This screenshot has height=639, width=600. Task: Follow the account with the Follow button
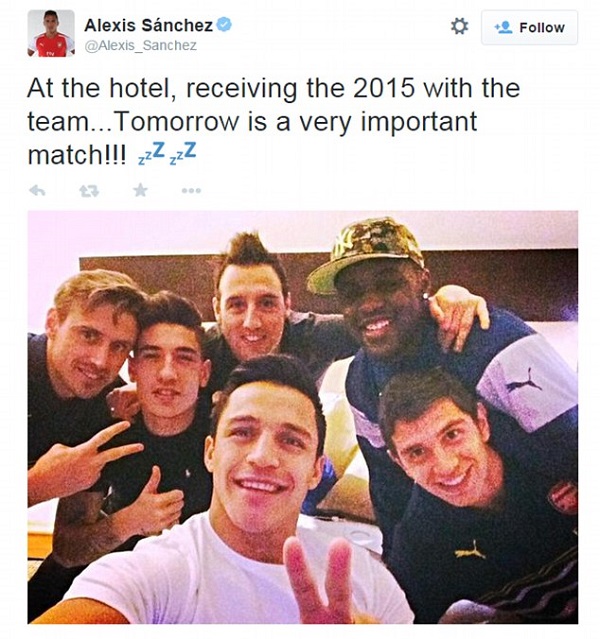[529, 28]
